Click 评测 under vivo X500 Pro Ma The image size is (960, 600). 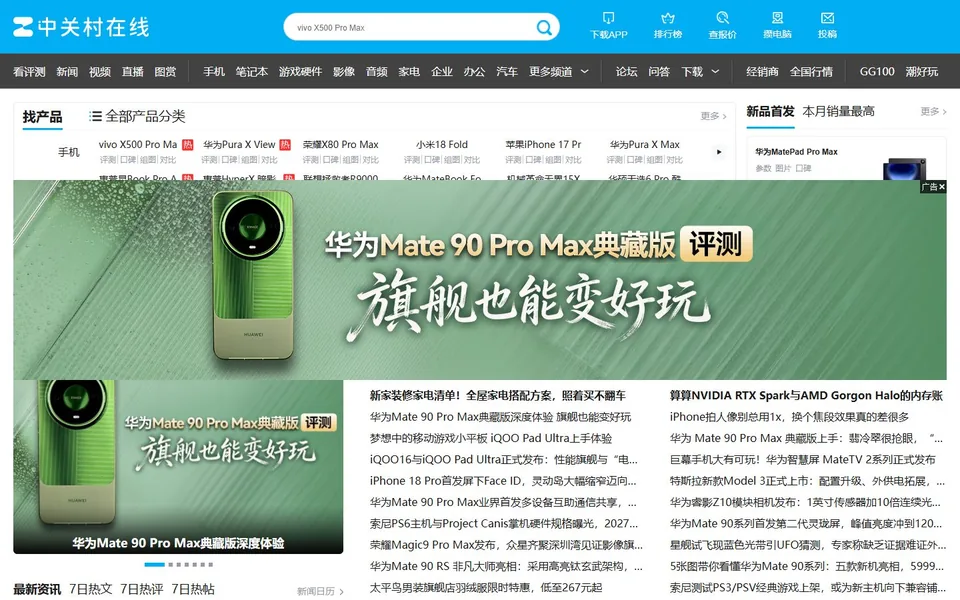pos(108,160)
